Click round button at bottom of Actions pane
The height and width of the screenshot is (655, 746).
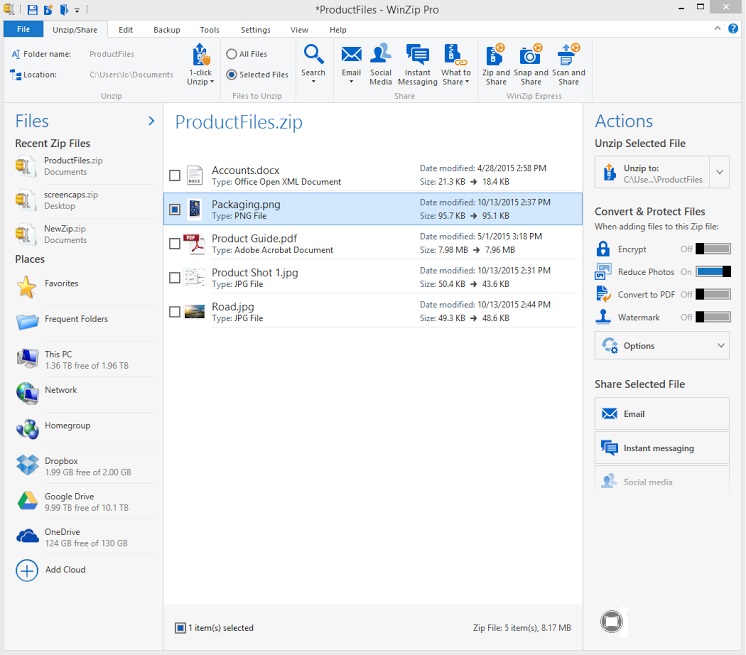611,622
